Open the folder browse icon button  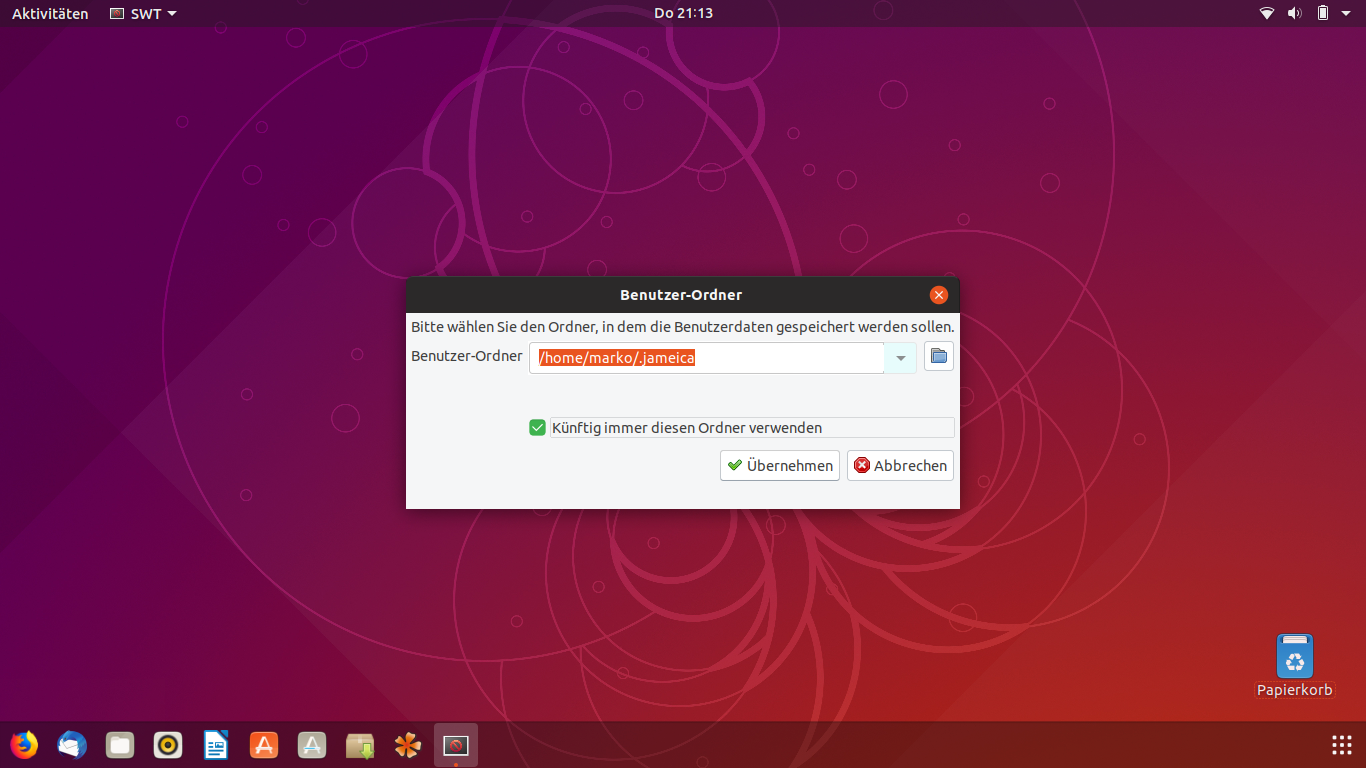[938, 356]
